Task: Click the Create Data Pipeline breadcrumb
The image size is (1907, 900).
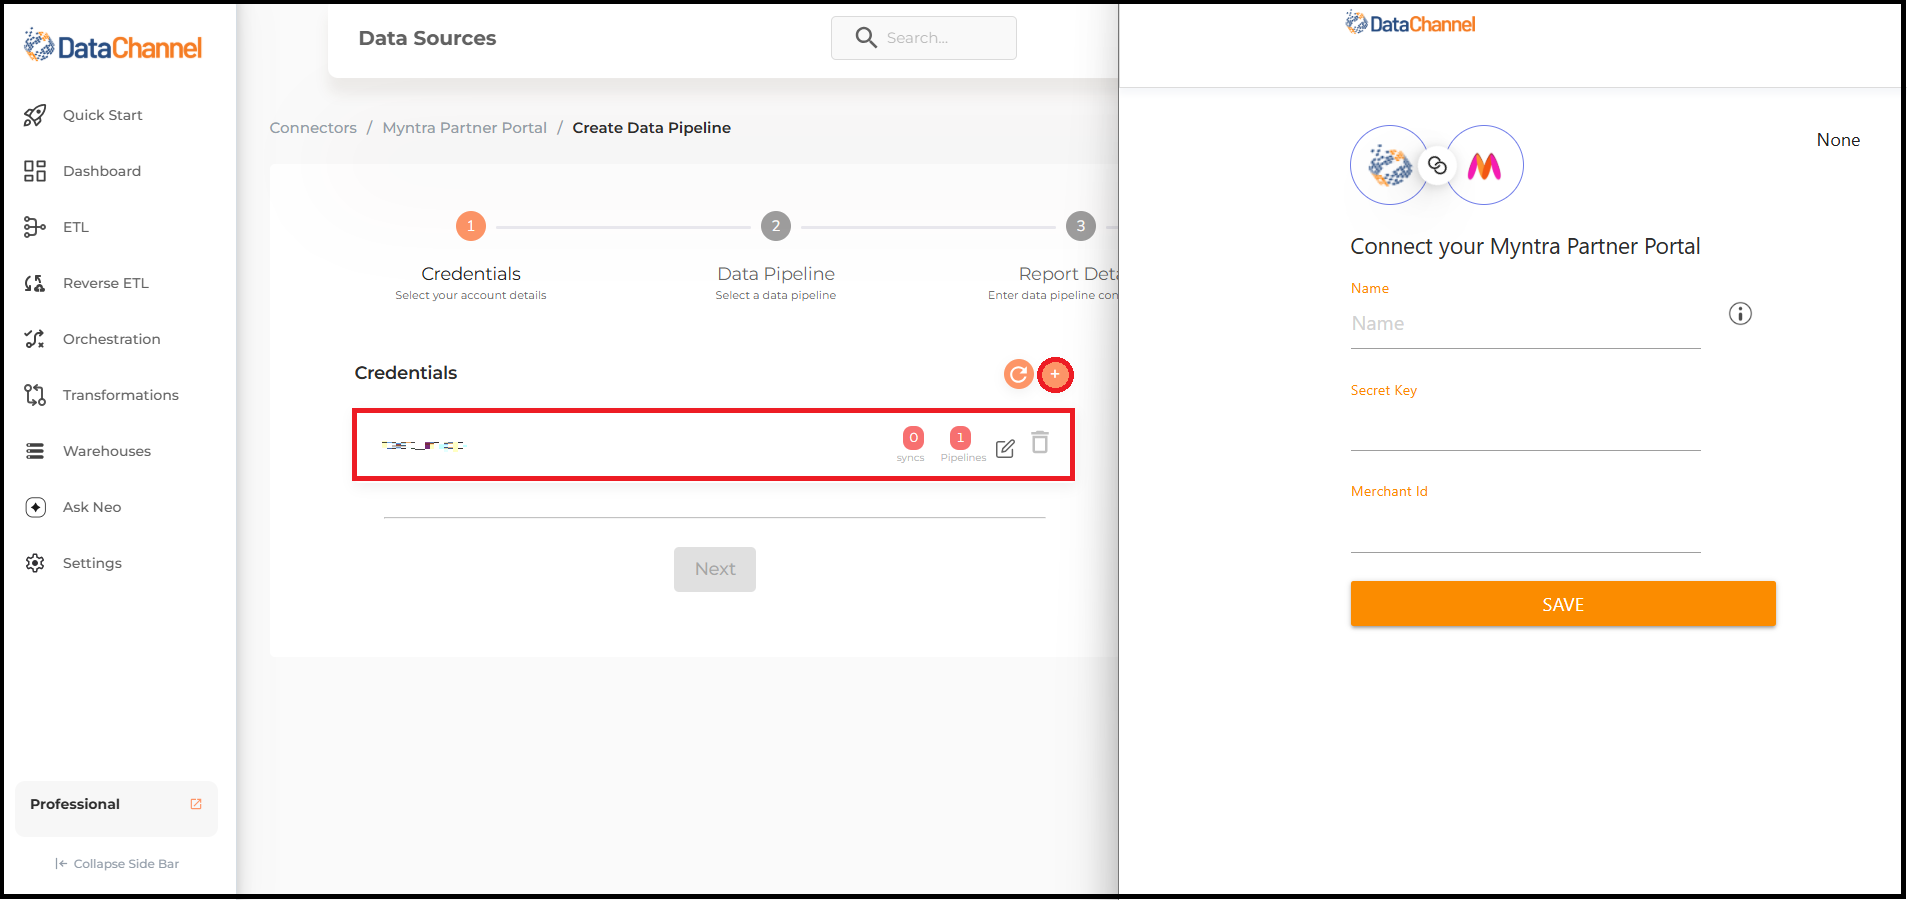Action: [x=652, y=128]
